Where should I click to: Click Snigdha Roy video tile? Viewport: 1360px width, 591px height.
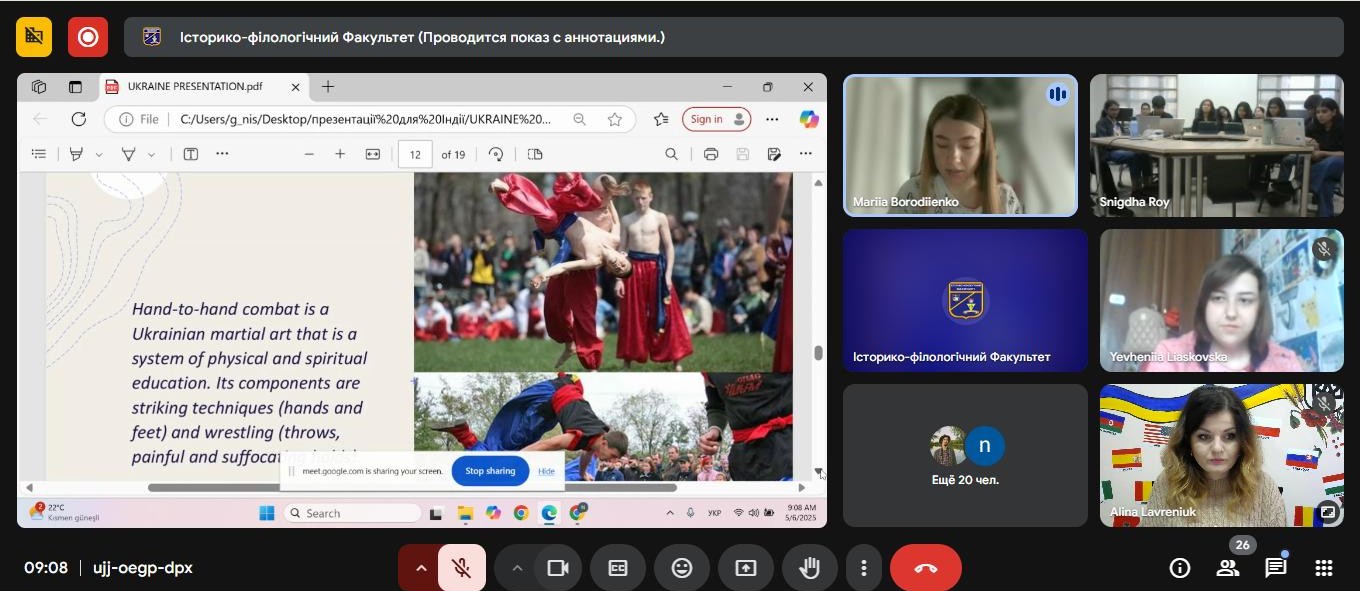pos(1217,145)
